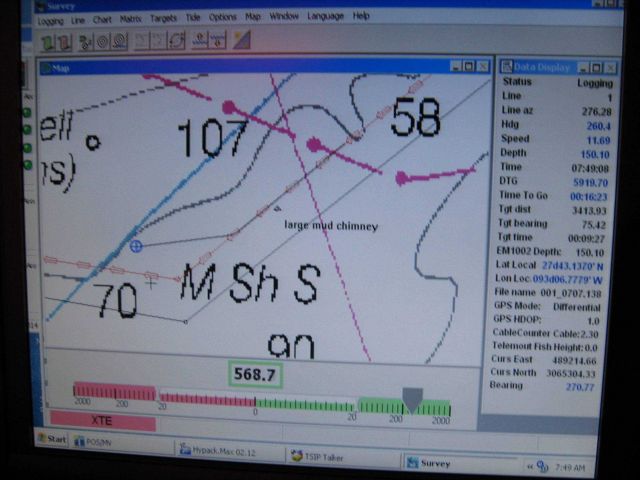Switch to the Hypack Max taskbar button
Viewport: 640px width, 480px height.
coord(230,451)
